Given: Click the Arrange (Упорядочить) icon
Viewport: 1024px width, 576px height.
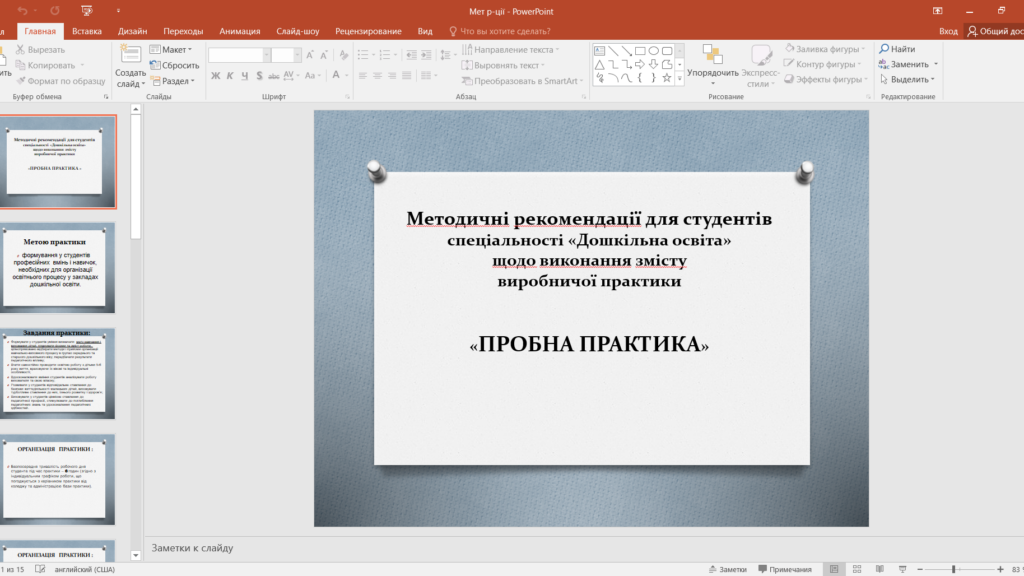Looking at the screenshot, I should (x=712, y=55).
